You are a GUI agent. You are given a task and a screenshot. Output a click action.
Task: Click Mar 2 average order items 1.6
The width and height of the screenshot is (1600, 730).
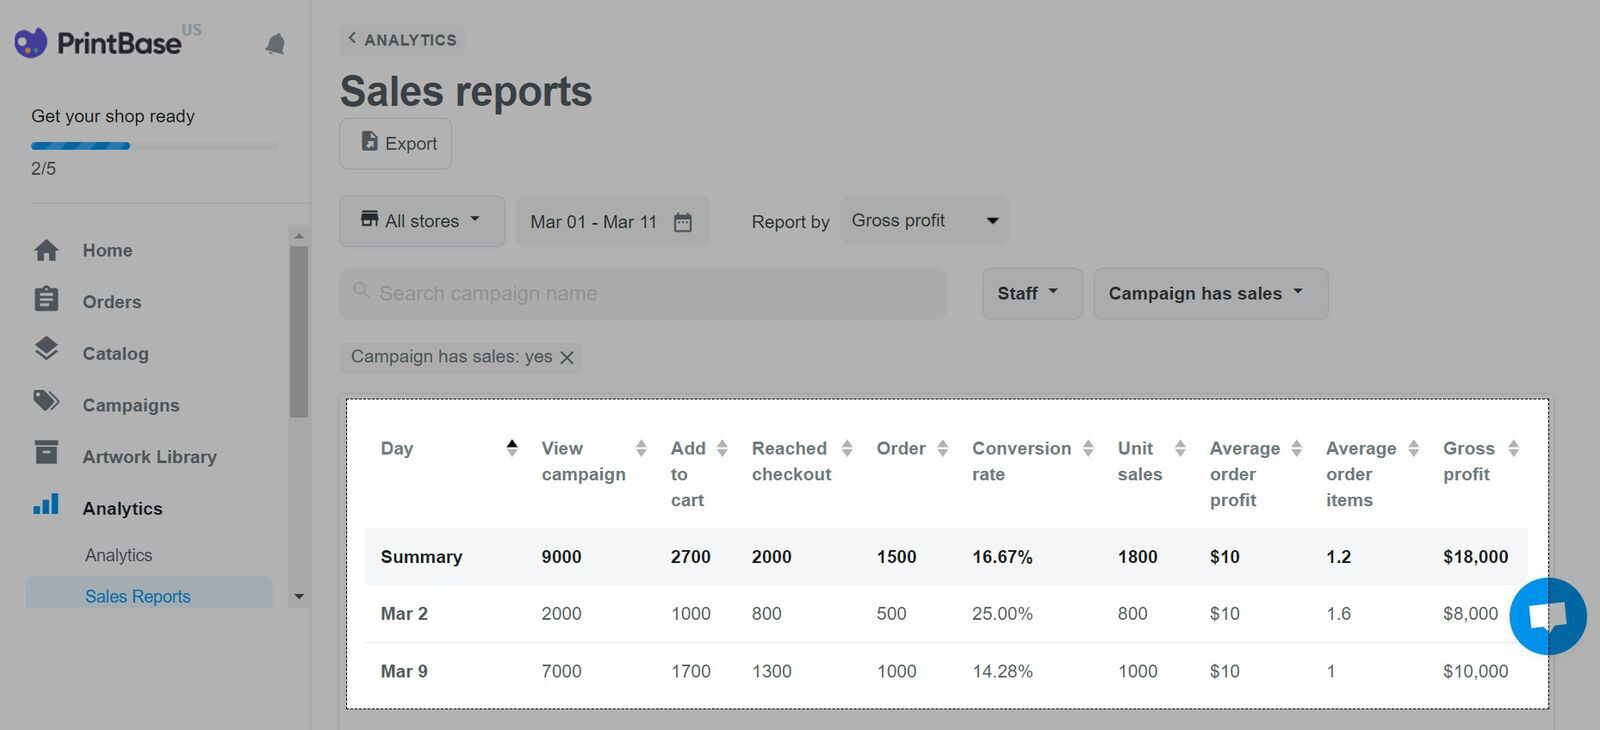1338,614
